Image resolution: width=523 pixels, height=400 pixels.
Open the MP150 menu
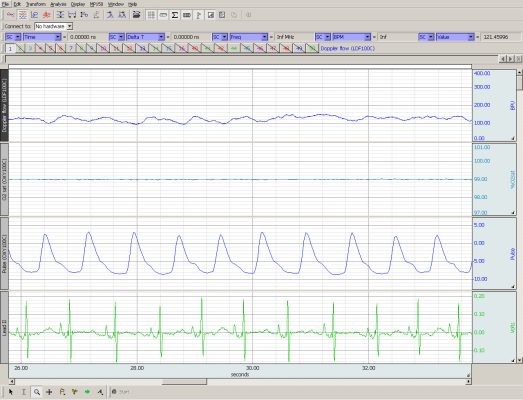(96, 4)
